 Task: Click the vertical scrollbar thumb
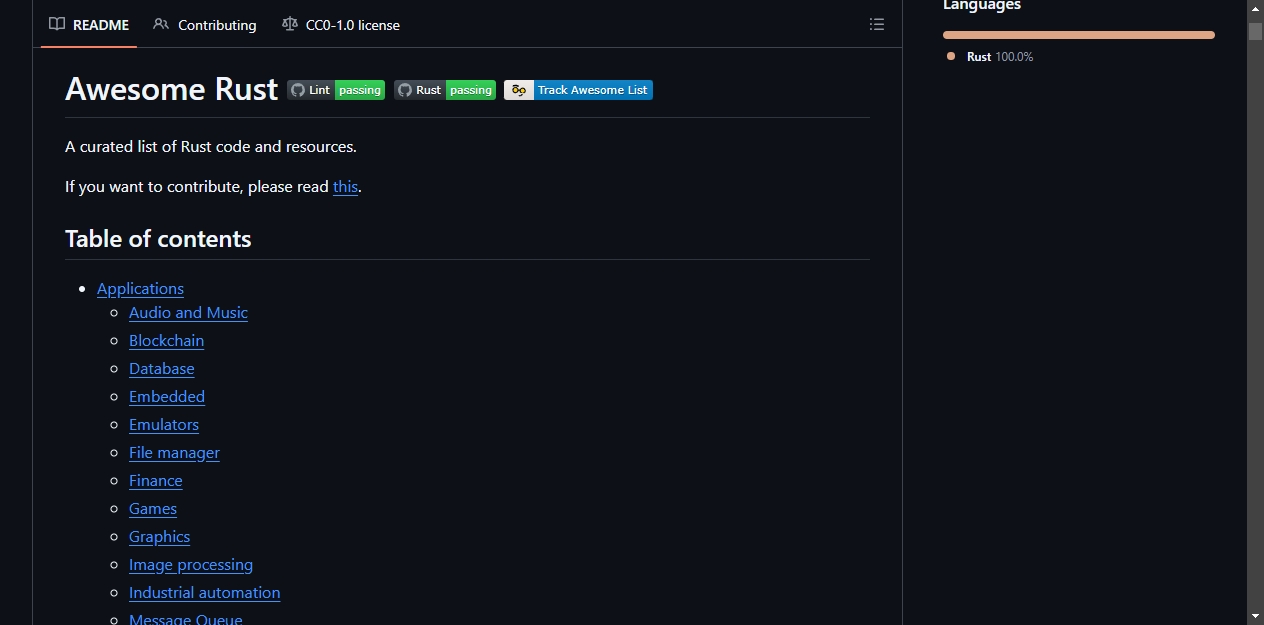tap(1255, 31)
